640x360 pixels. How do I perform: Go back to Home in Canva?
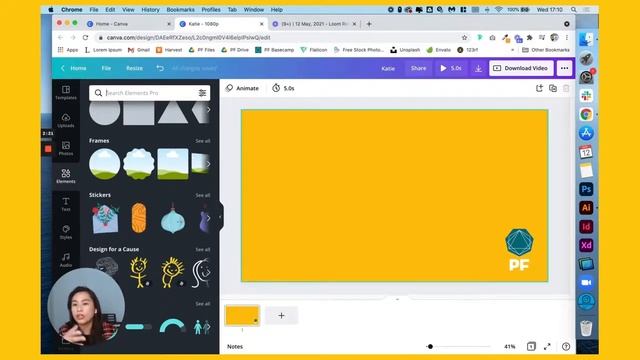(x=73, y=68)
